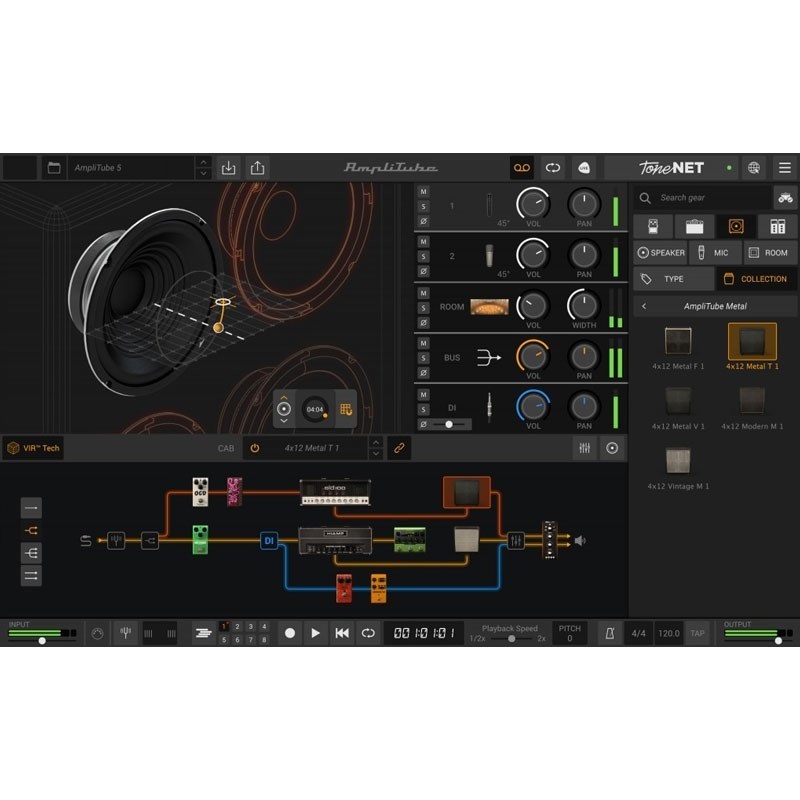Step to the previous preset arrow
800x800 pixels.
203,162
